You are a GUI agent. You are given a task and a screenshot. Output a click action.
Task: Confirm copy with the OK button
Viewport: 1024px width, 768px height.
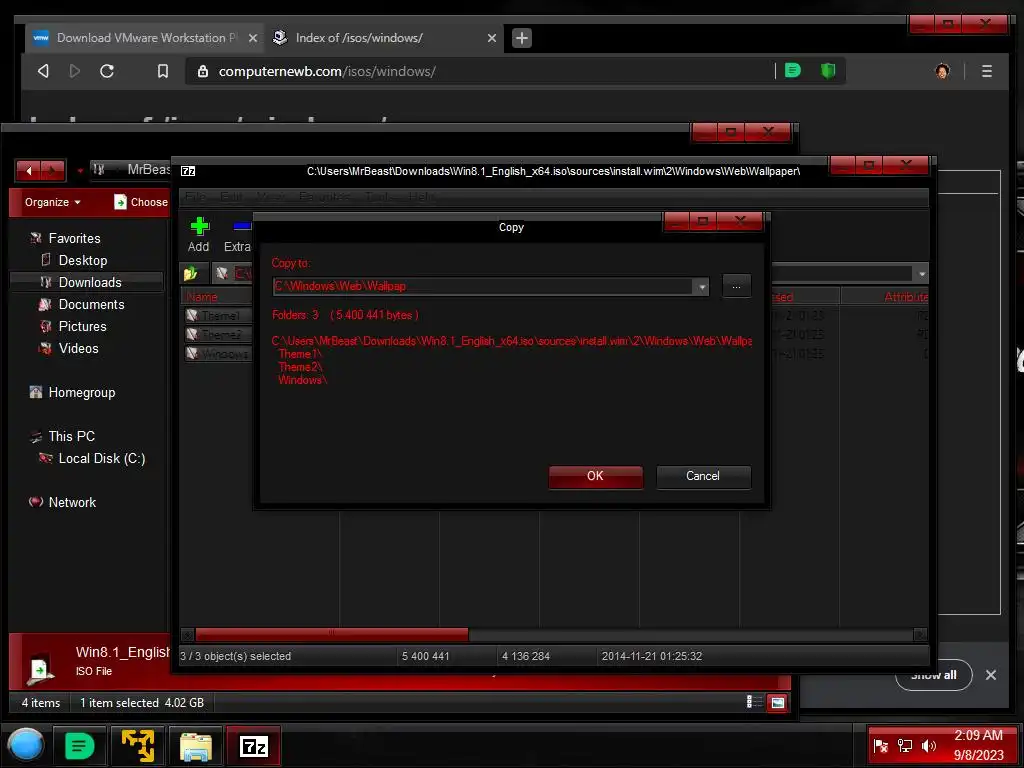(x=595, y=476)
